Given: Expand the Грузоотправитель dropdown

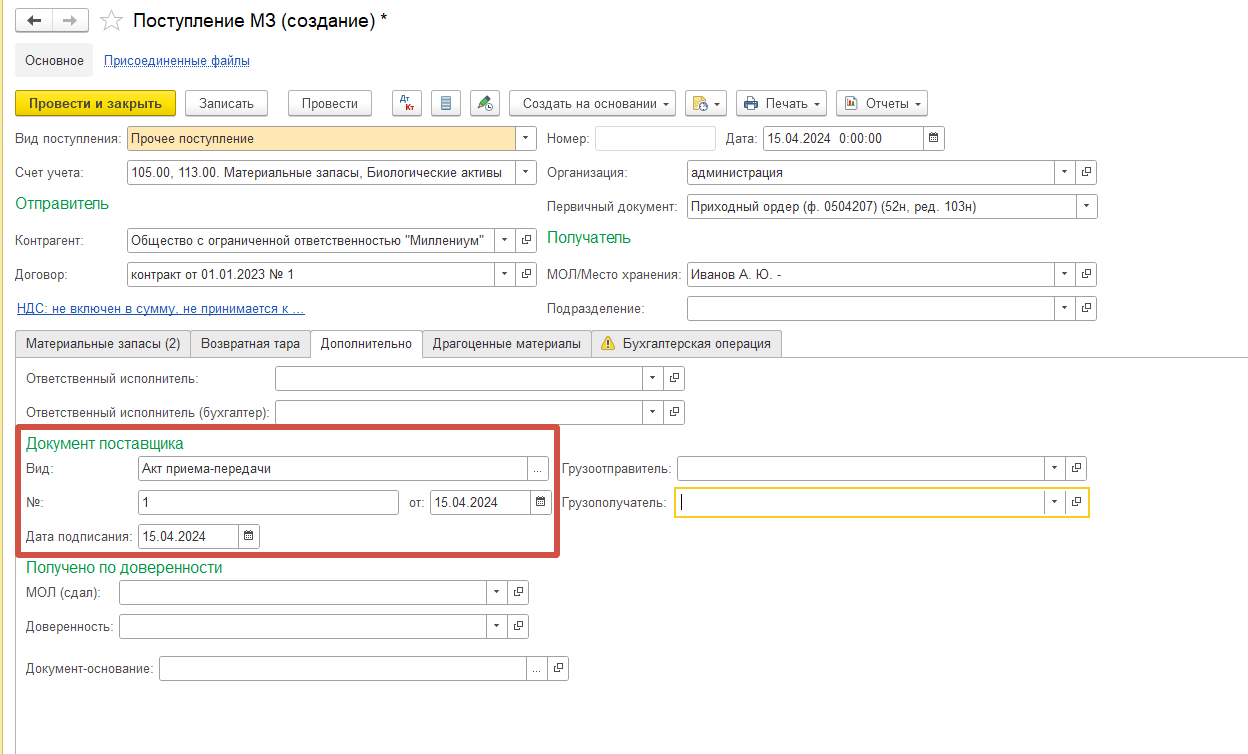Looking at the screenshot, I should tap(1055, 468).
